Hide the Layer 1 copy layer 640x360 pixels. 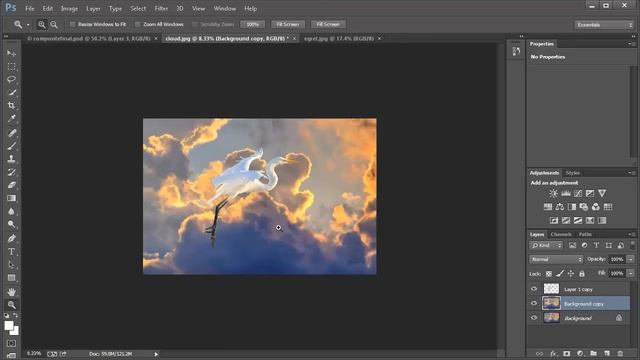click(x=534, y=289)
